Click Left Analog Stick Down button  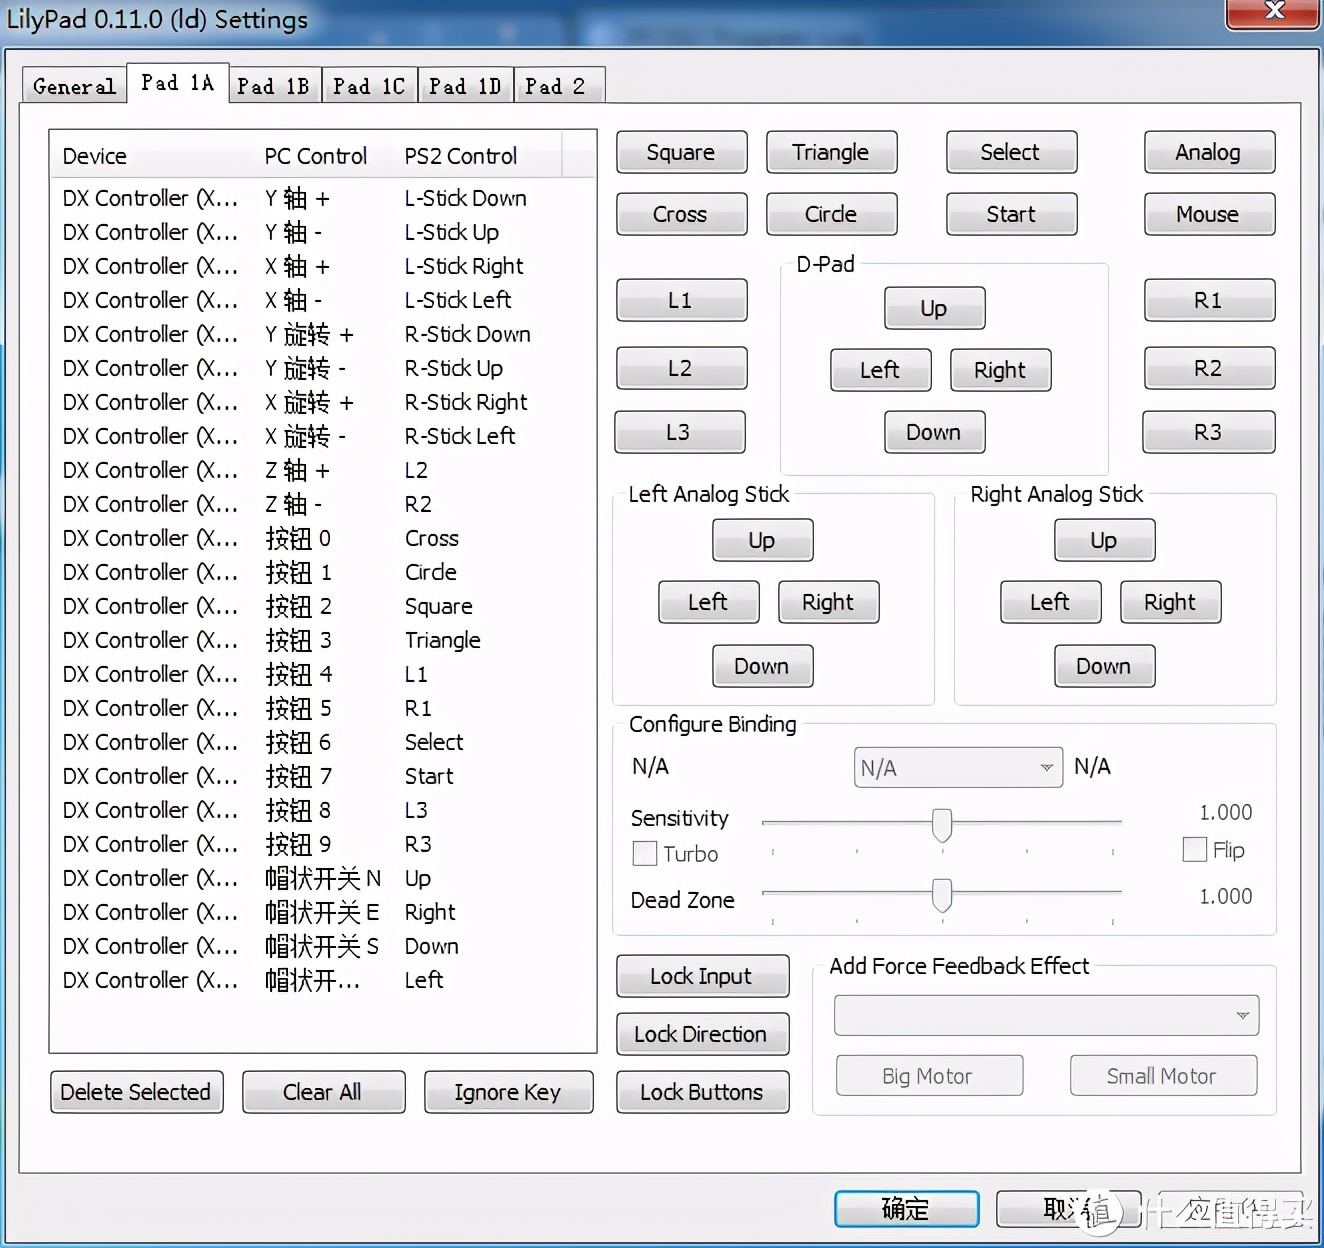point(761,666)
